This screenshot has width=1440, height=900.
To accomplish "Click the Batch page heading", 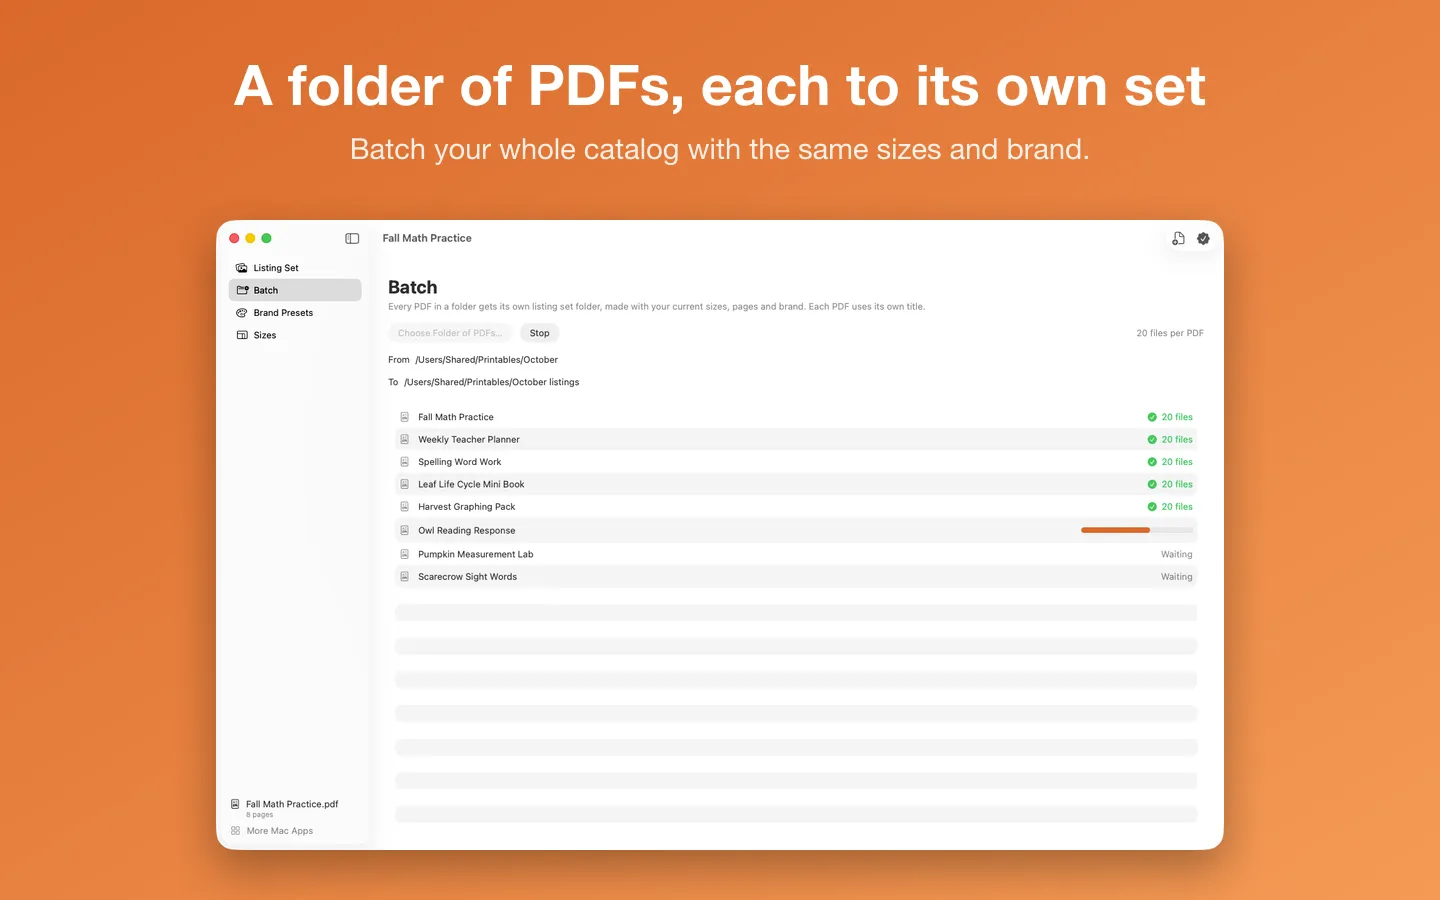I will coord(412,287).
